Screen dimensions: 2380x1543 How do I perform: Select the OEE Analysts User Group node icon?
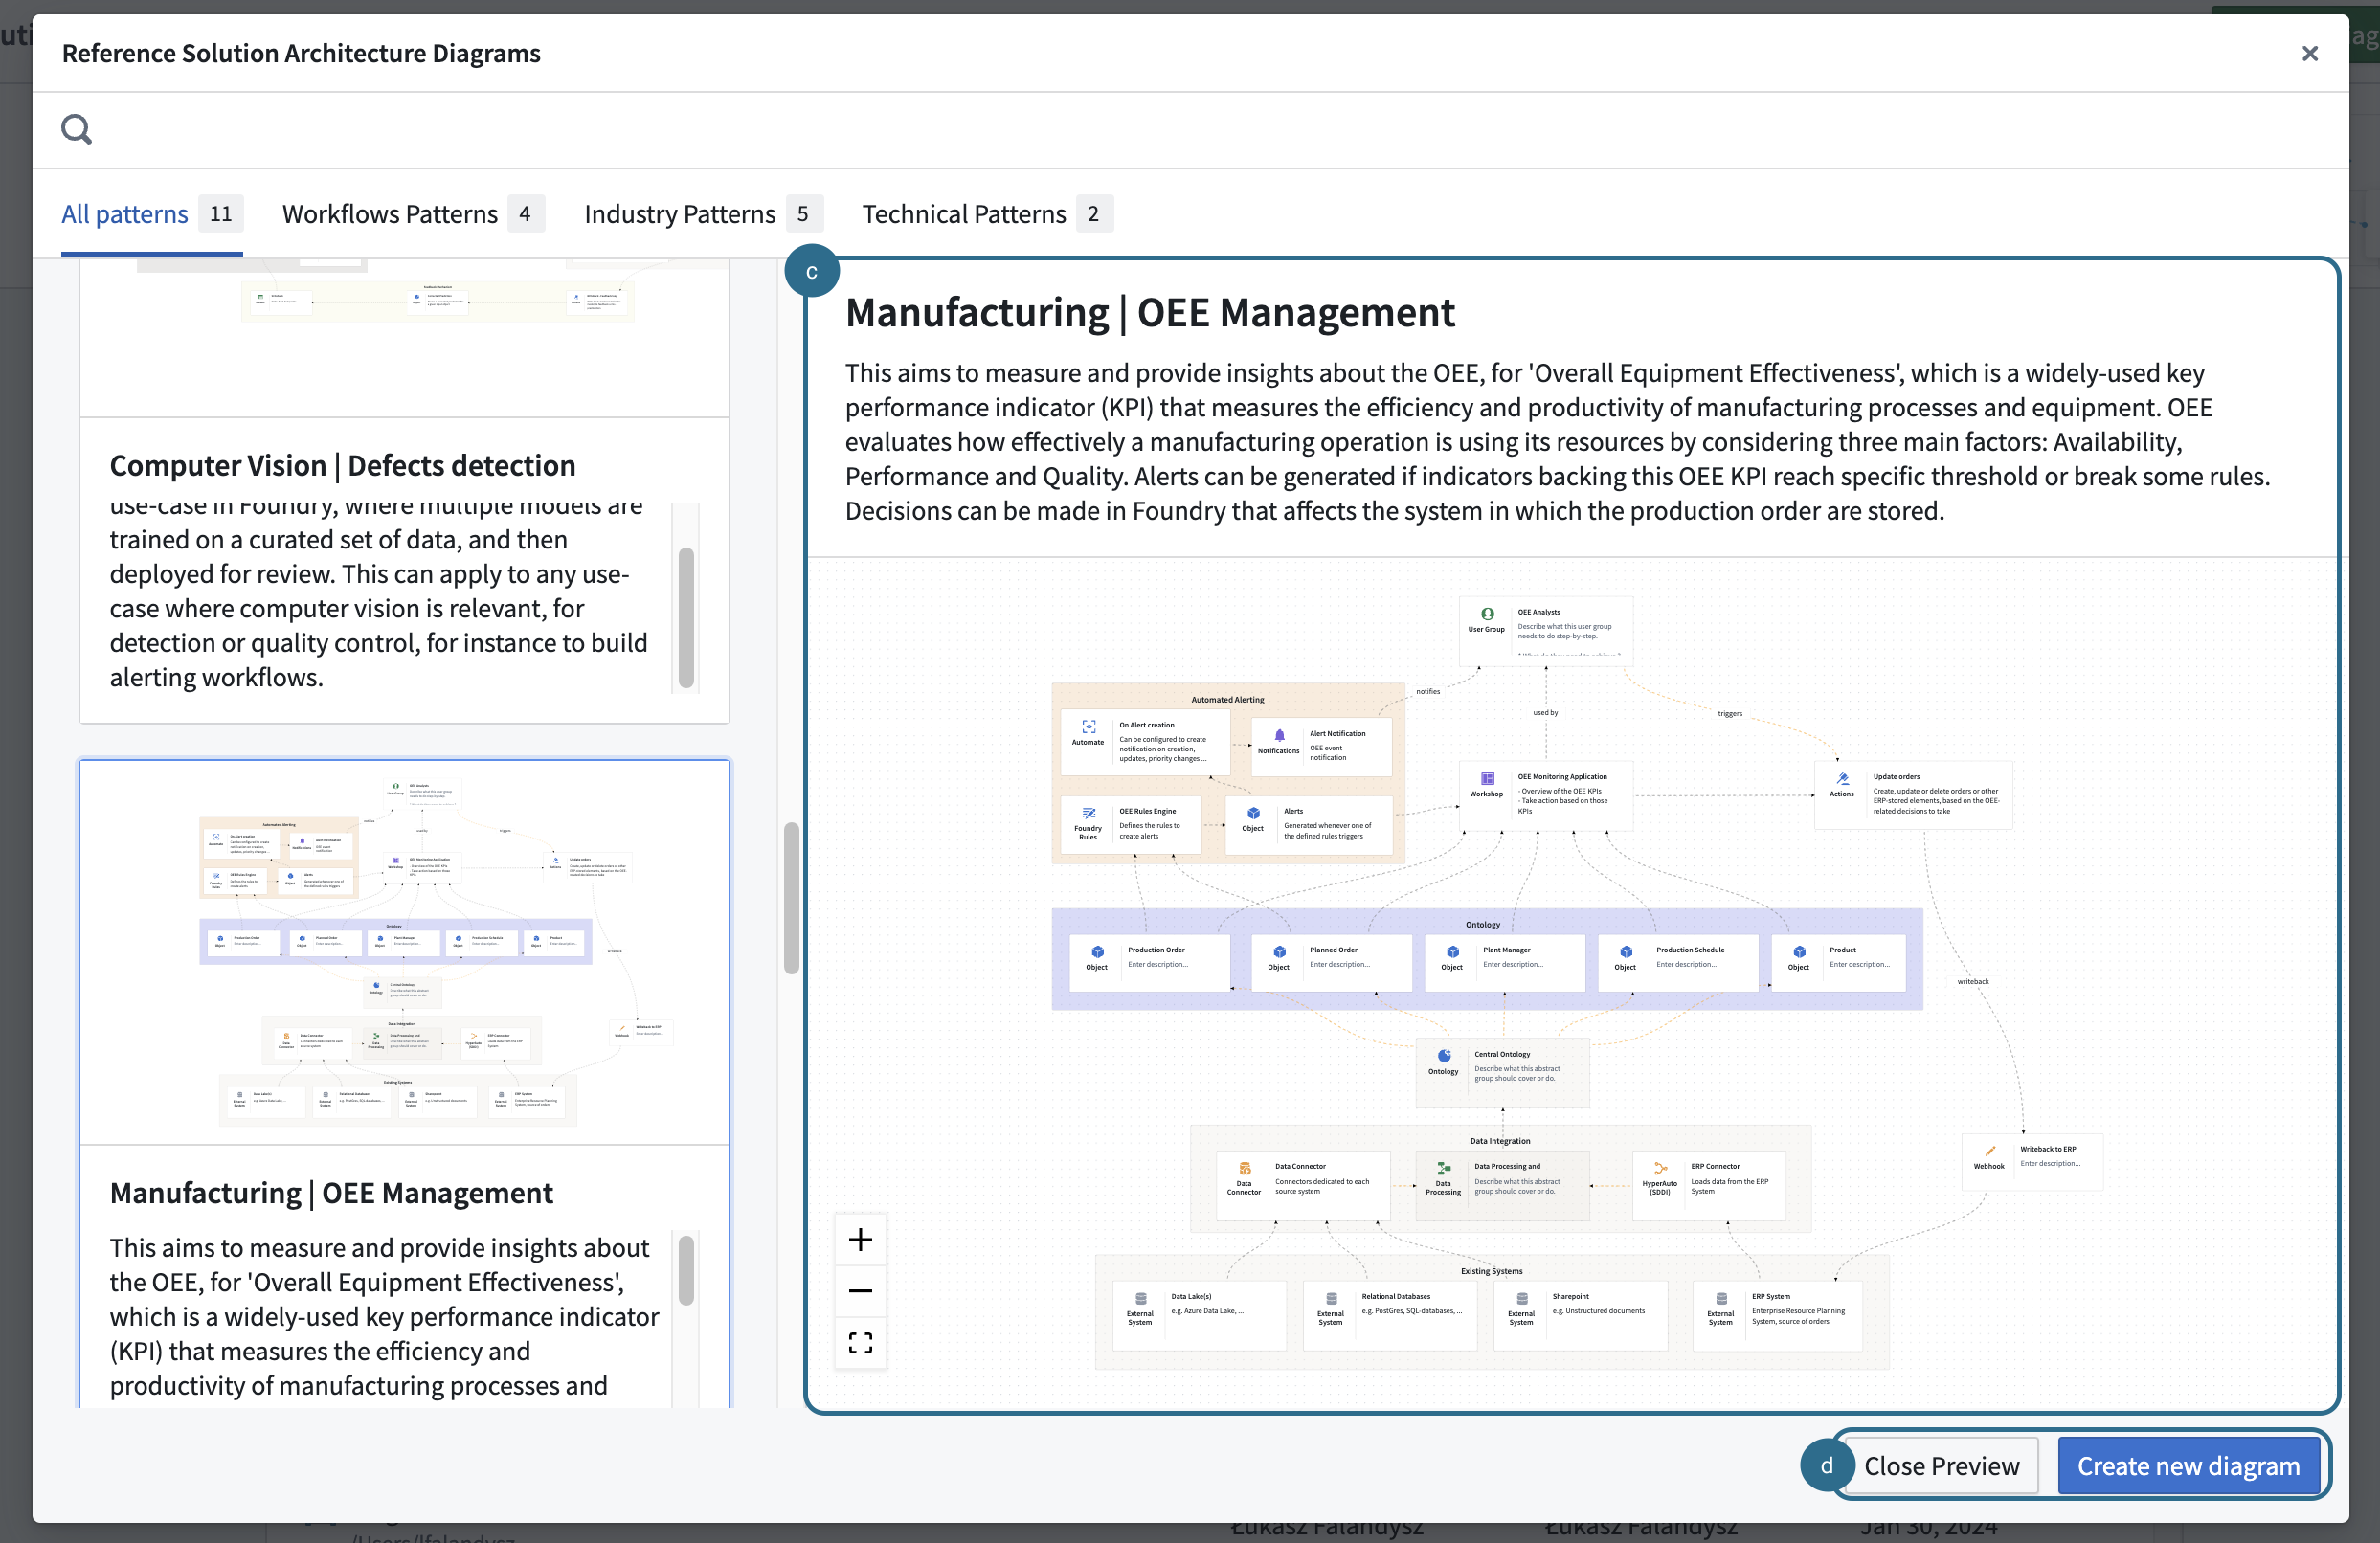[1487, 614]
